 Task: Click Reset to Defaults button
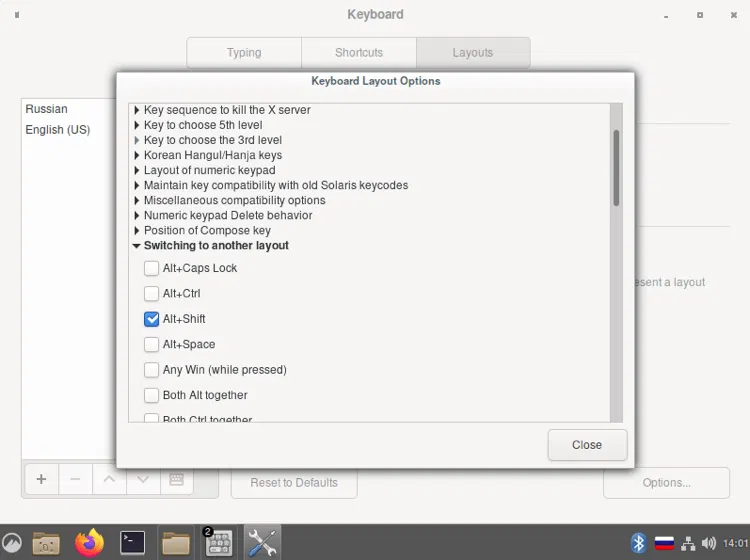(x=294, y=483)
